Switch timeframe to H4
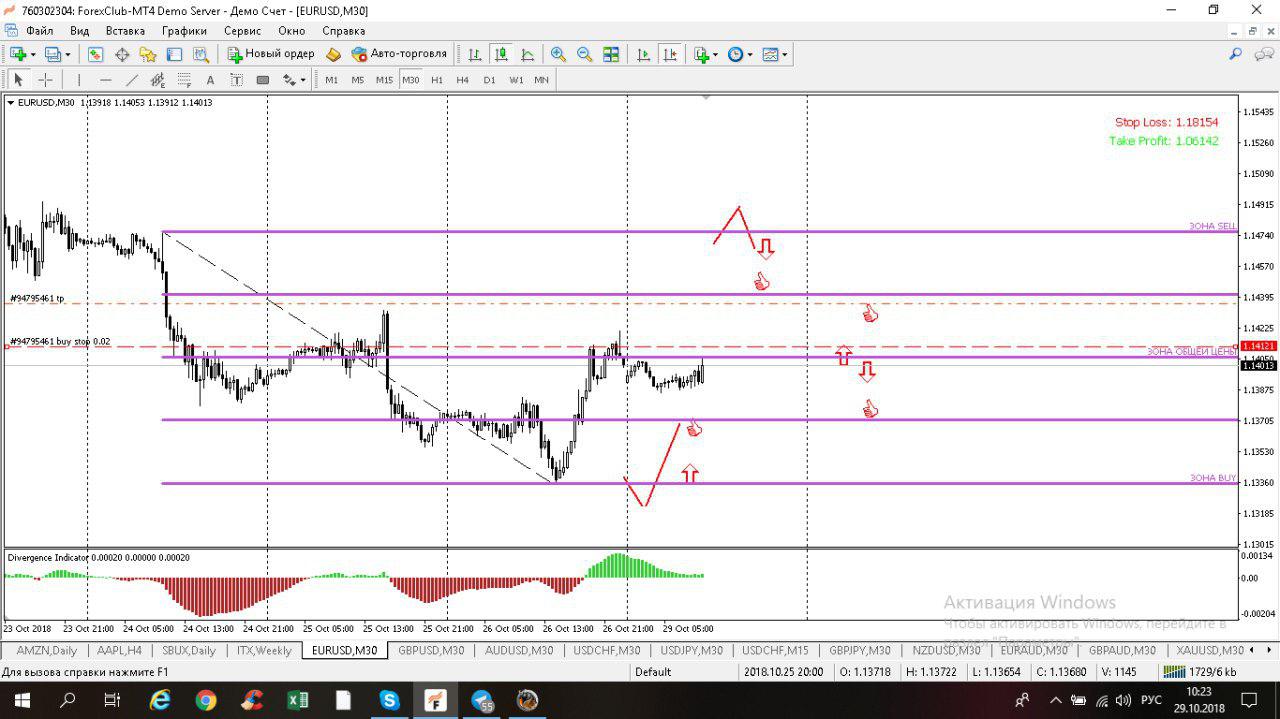 [462, 80]
